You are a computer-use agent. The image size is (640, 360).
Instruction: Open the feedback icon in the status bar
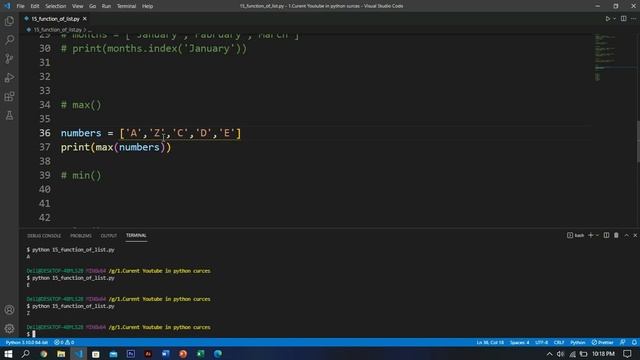622,342
